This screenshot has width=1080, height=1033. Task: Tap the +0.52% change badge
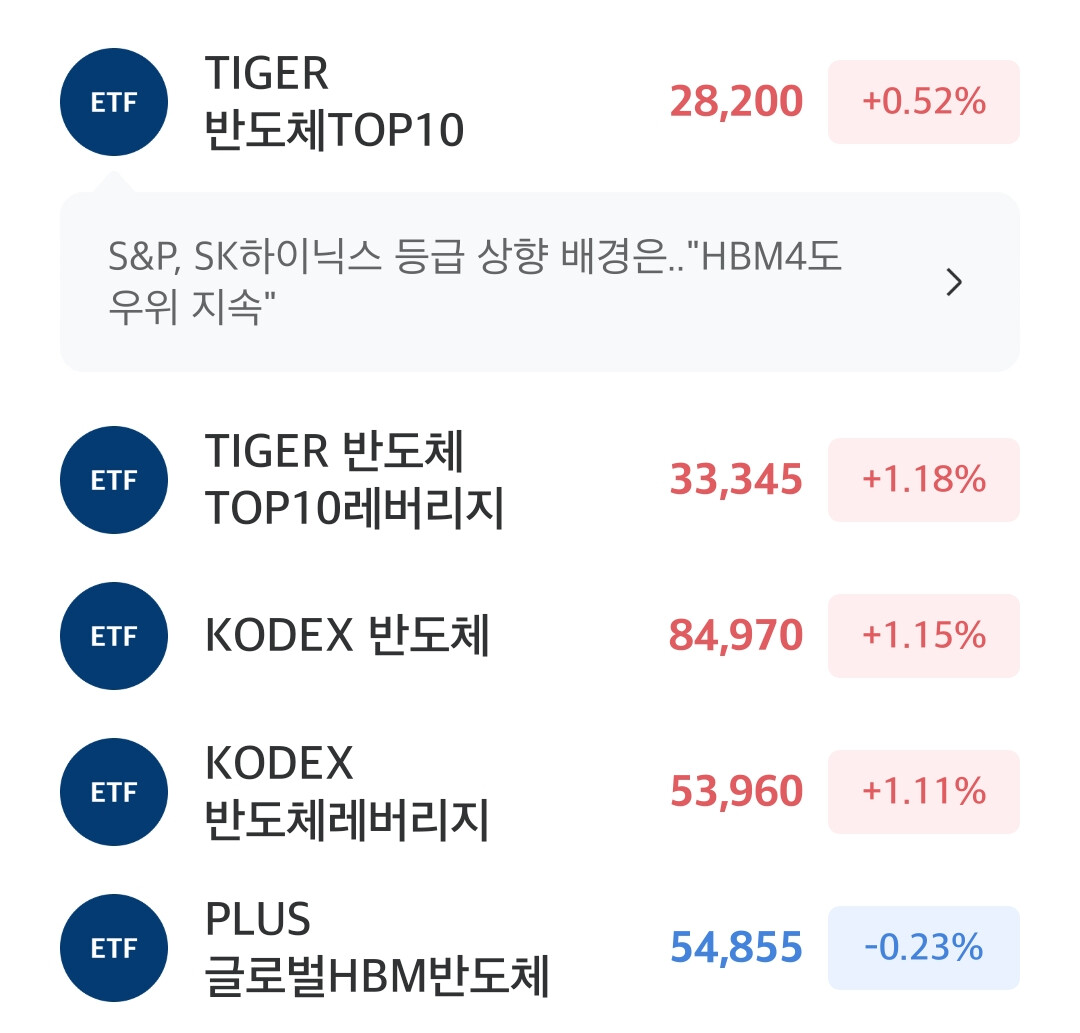point(924,102)
